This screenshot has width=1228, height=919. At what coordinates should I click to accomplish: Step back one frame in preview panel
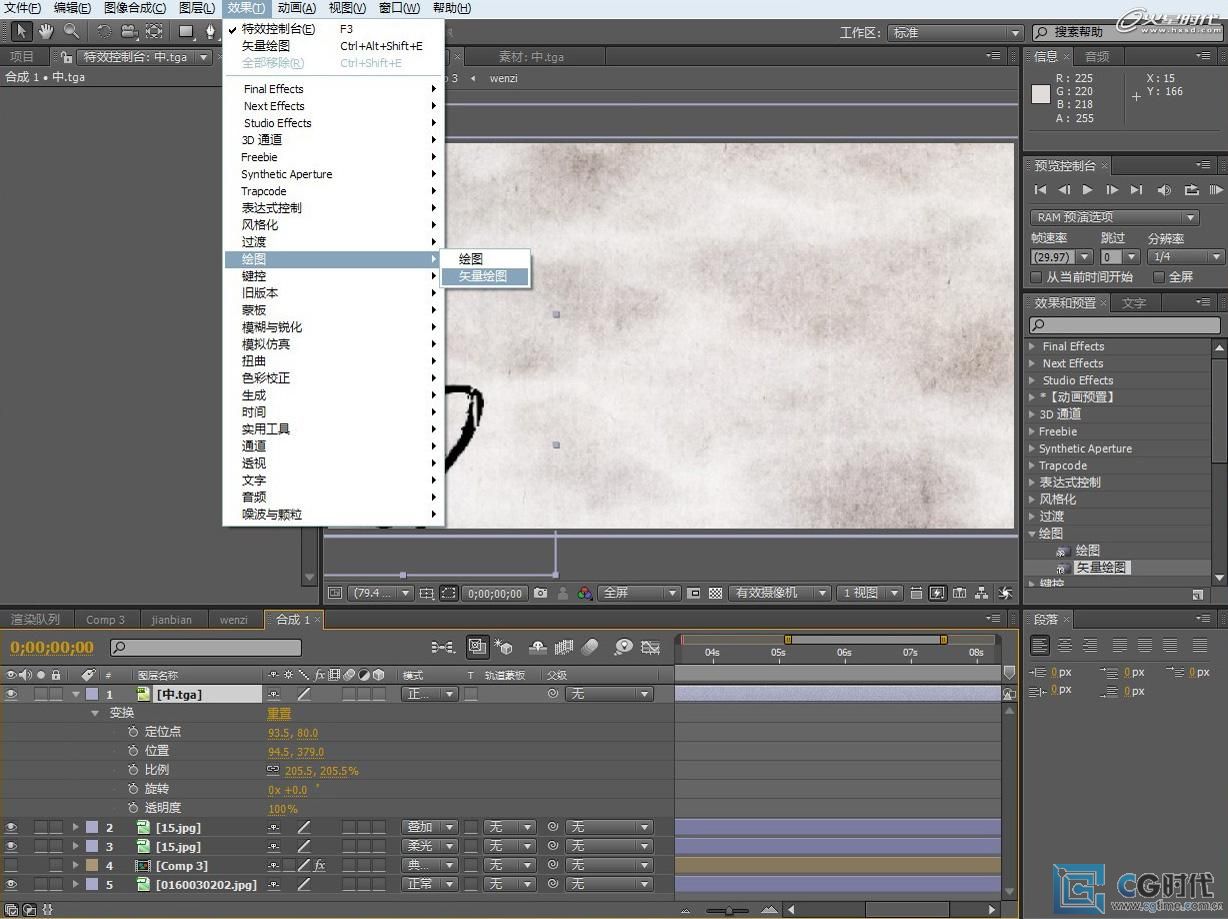coord(1064,190)
